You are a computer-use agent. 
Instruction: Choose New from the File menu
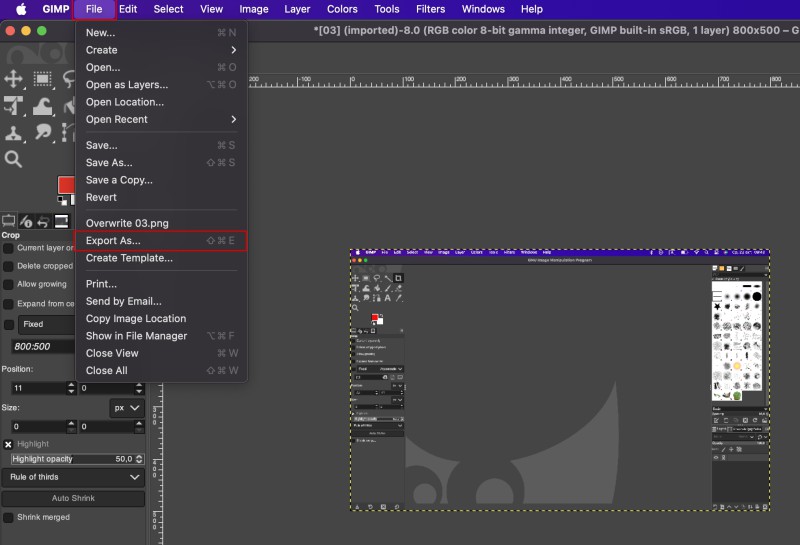161,33
